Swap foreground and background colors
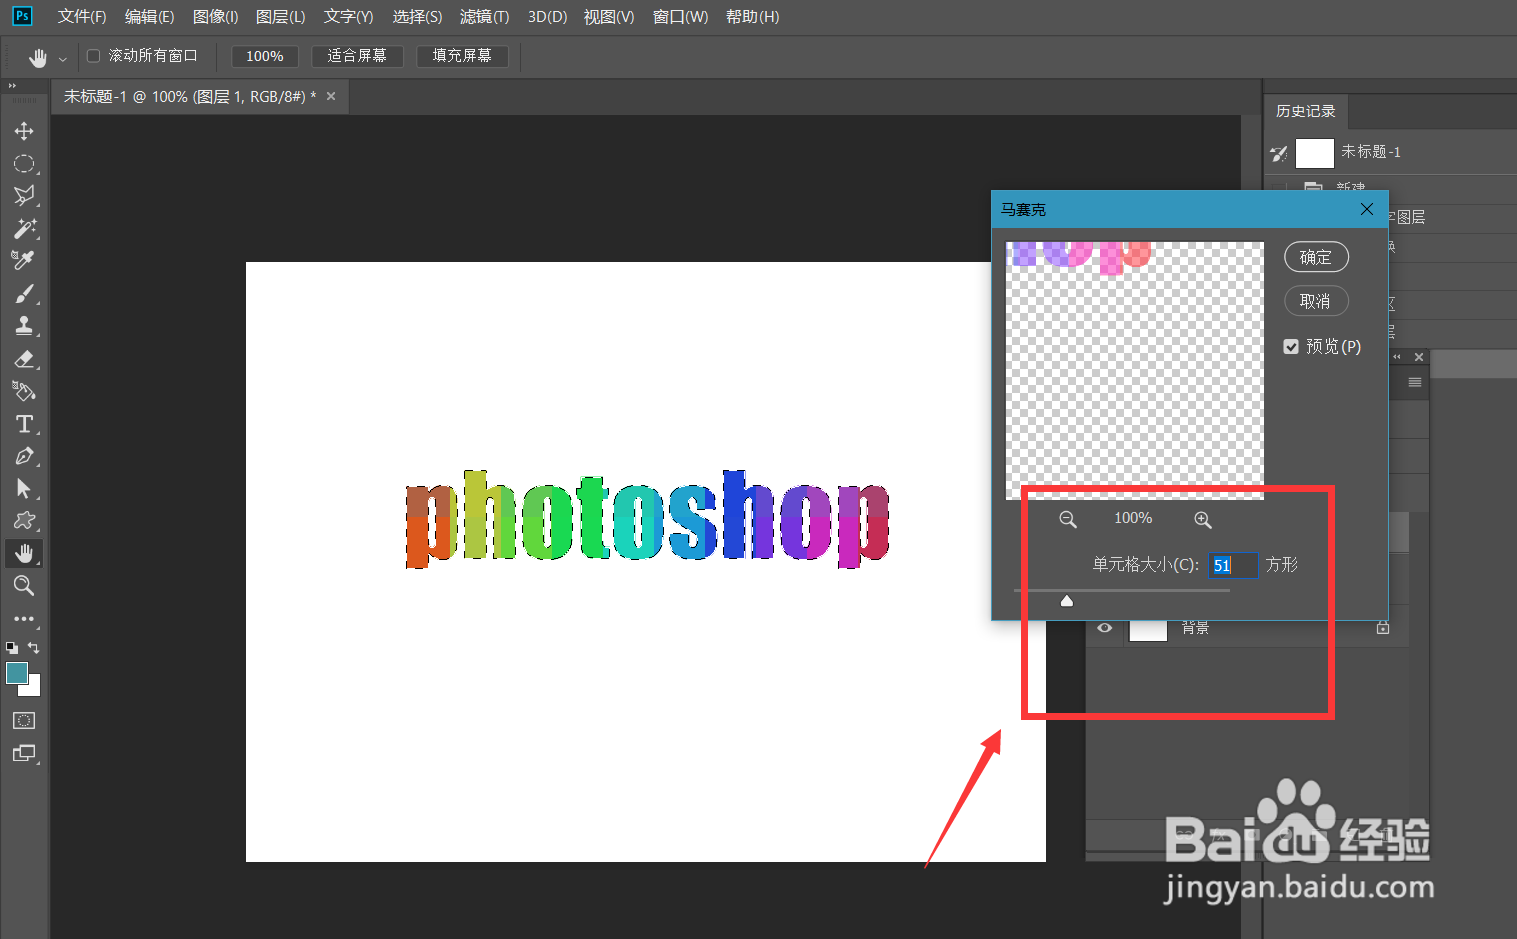This screenshot has width=1517, height=939. [34, 648]
